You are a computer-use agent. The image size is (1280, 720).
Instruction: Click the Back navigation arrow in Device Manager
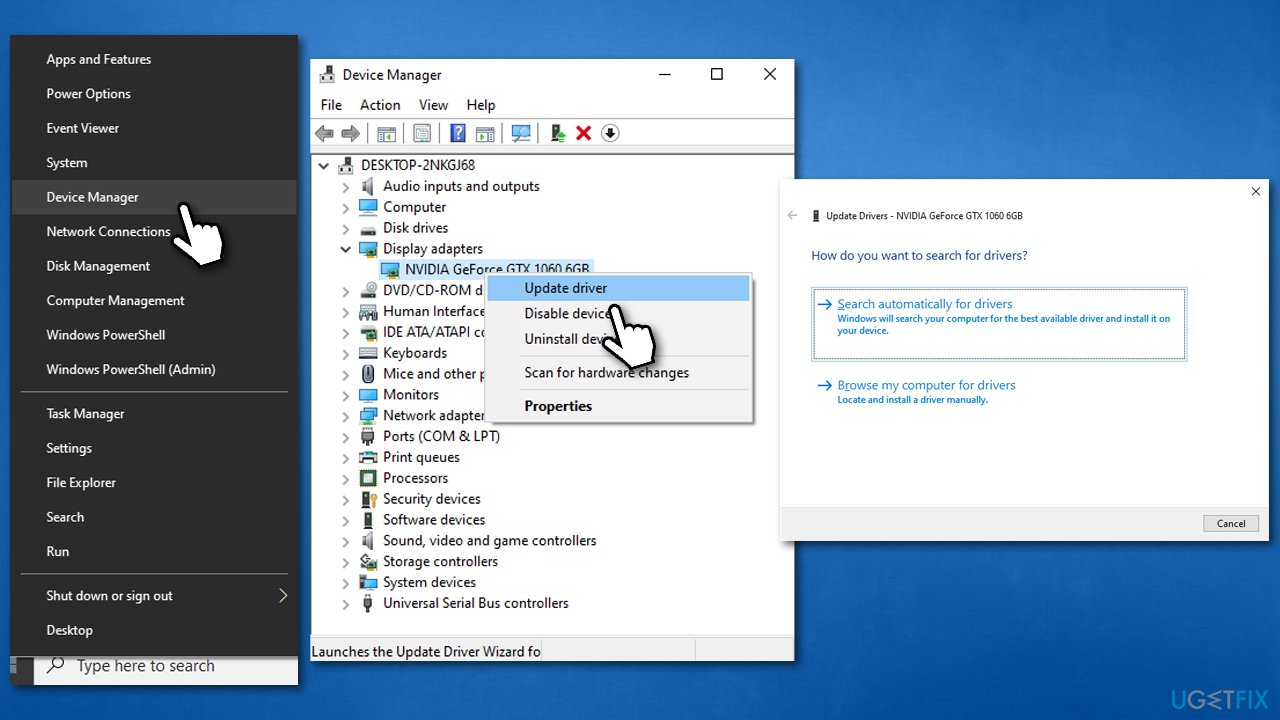[x=324, y=133]
